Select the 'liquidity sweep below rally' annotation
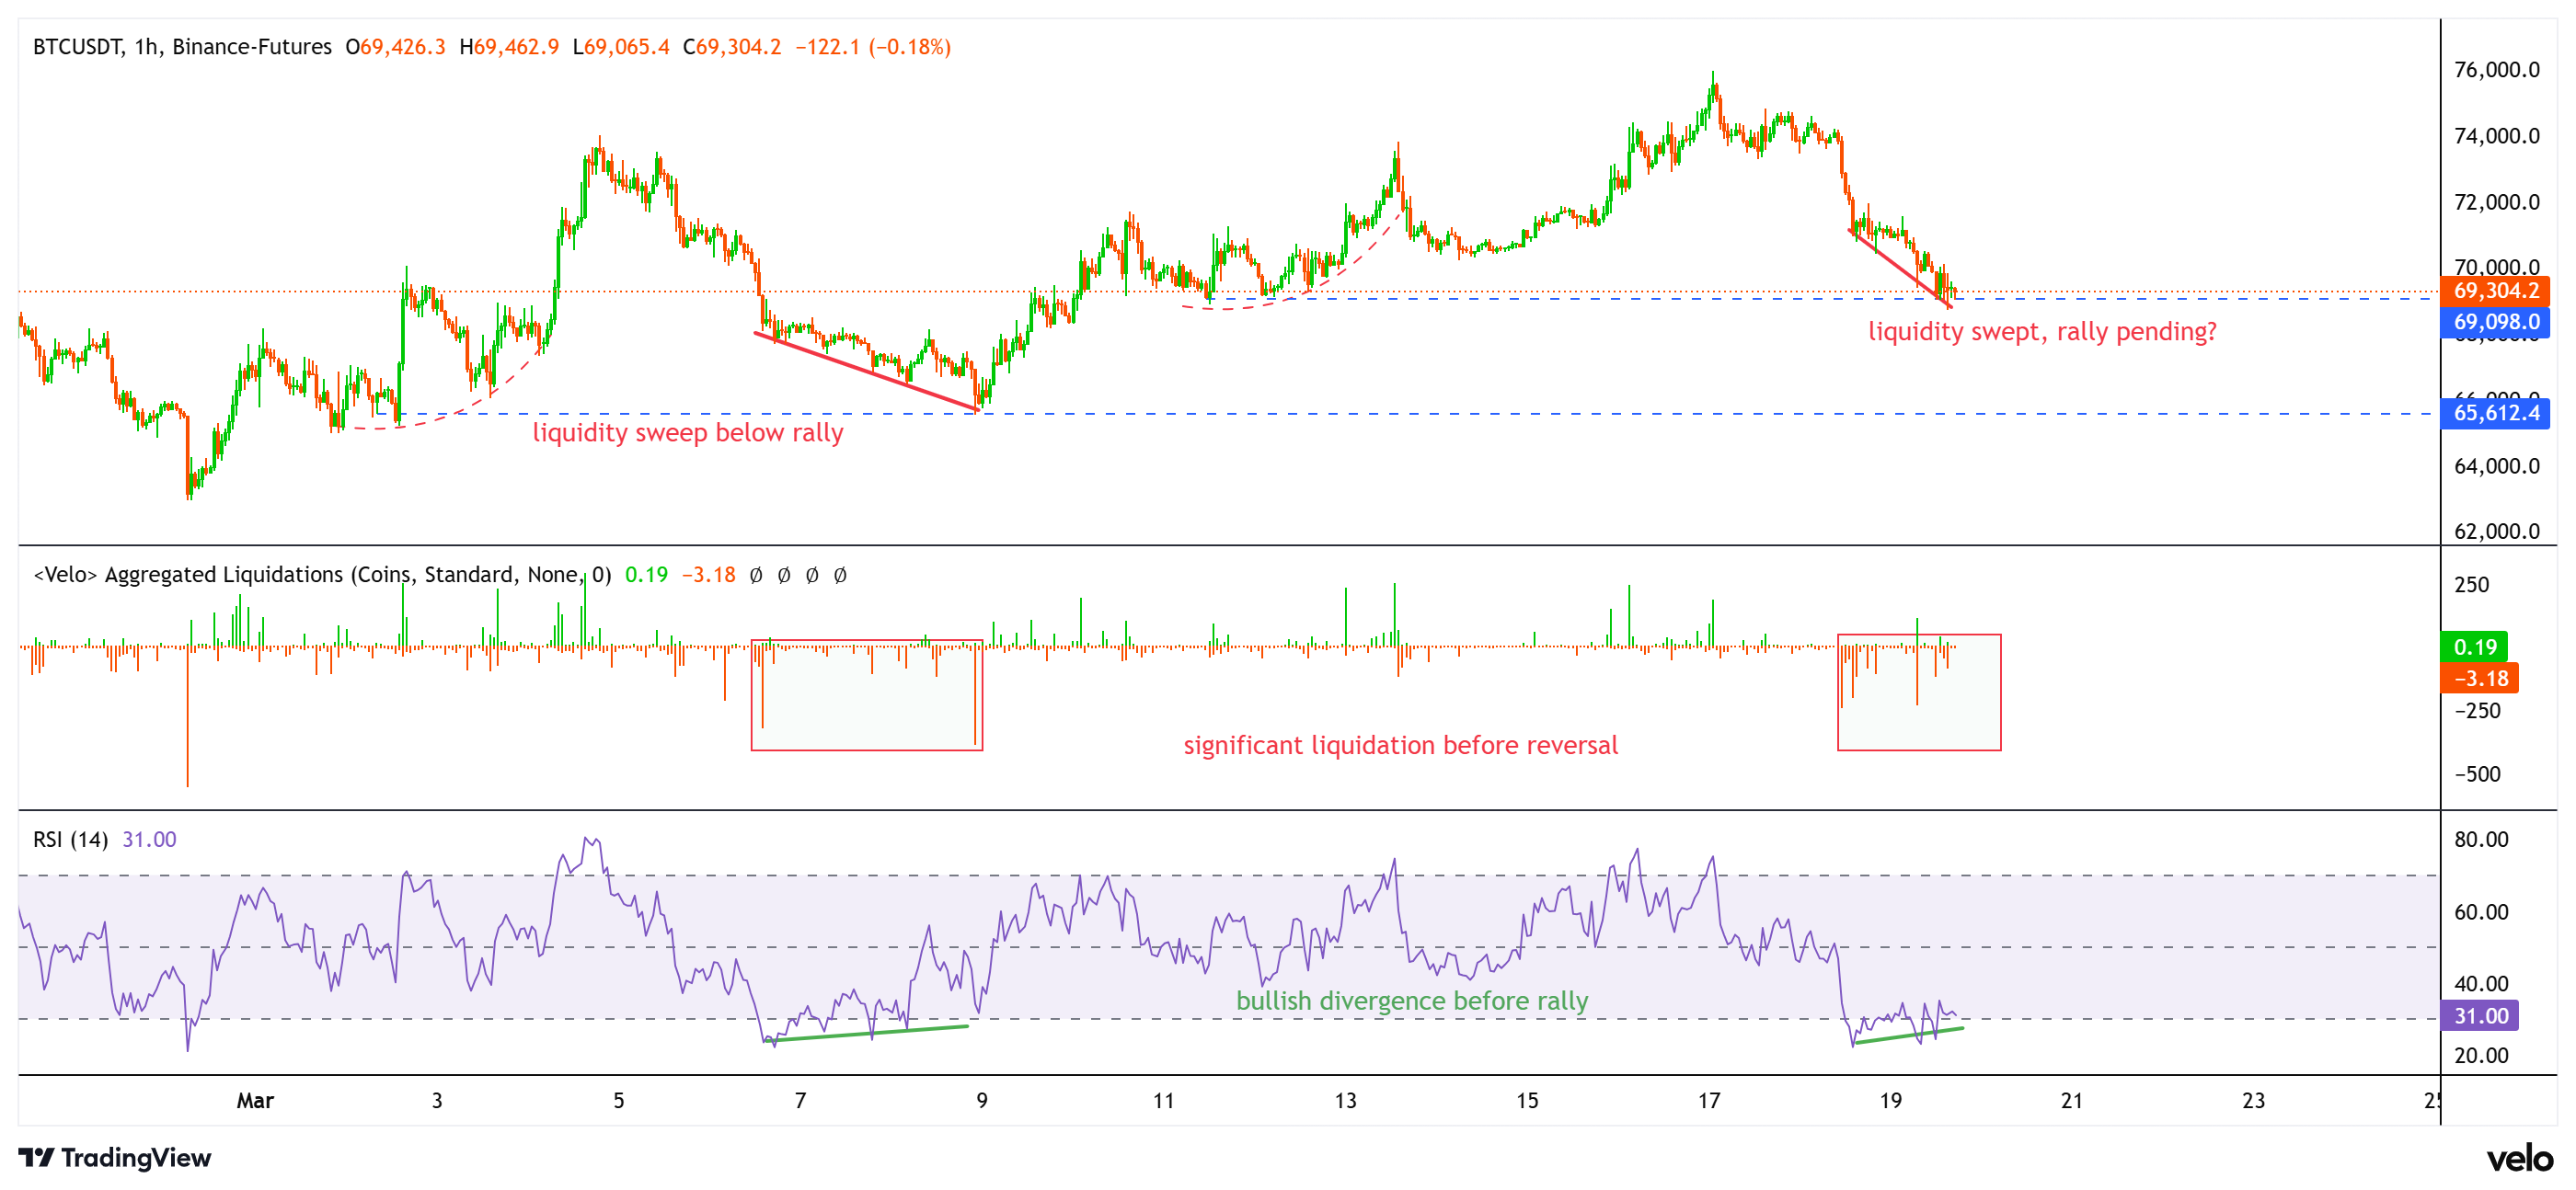The width and height of the screenshot is (2576, 1190). [x=688, y=433]
